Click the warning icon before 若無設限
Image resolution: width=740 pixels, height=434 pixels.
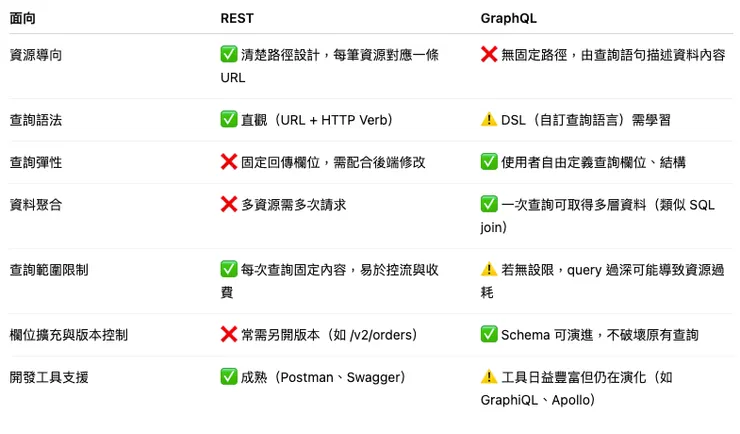point(489,270)
